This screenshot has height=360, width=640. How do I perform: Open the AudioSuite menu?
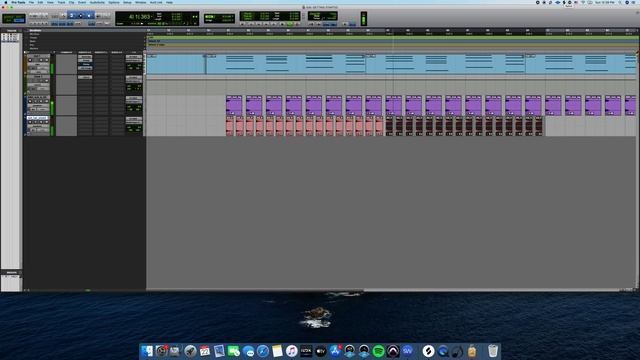click(x=97, y=2)
